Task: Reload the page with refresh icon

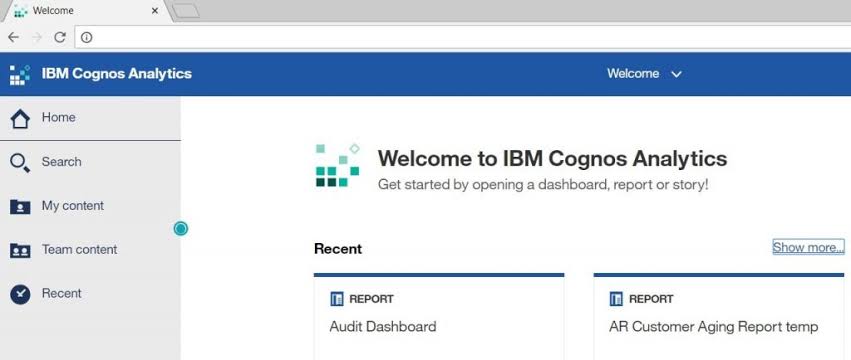Action: pos(60,37)
